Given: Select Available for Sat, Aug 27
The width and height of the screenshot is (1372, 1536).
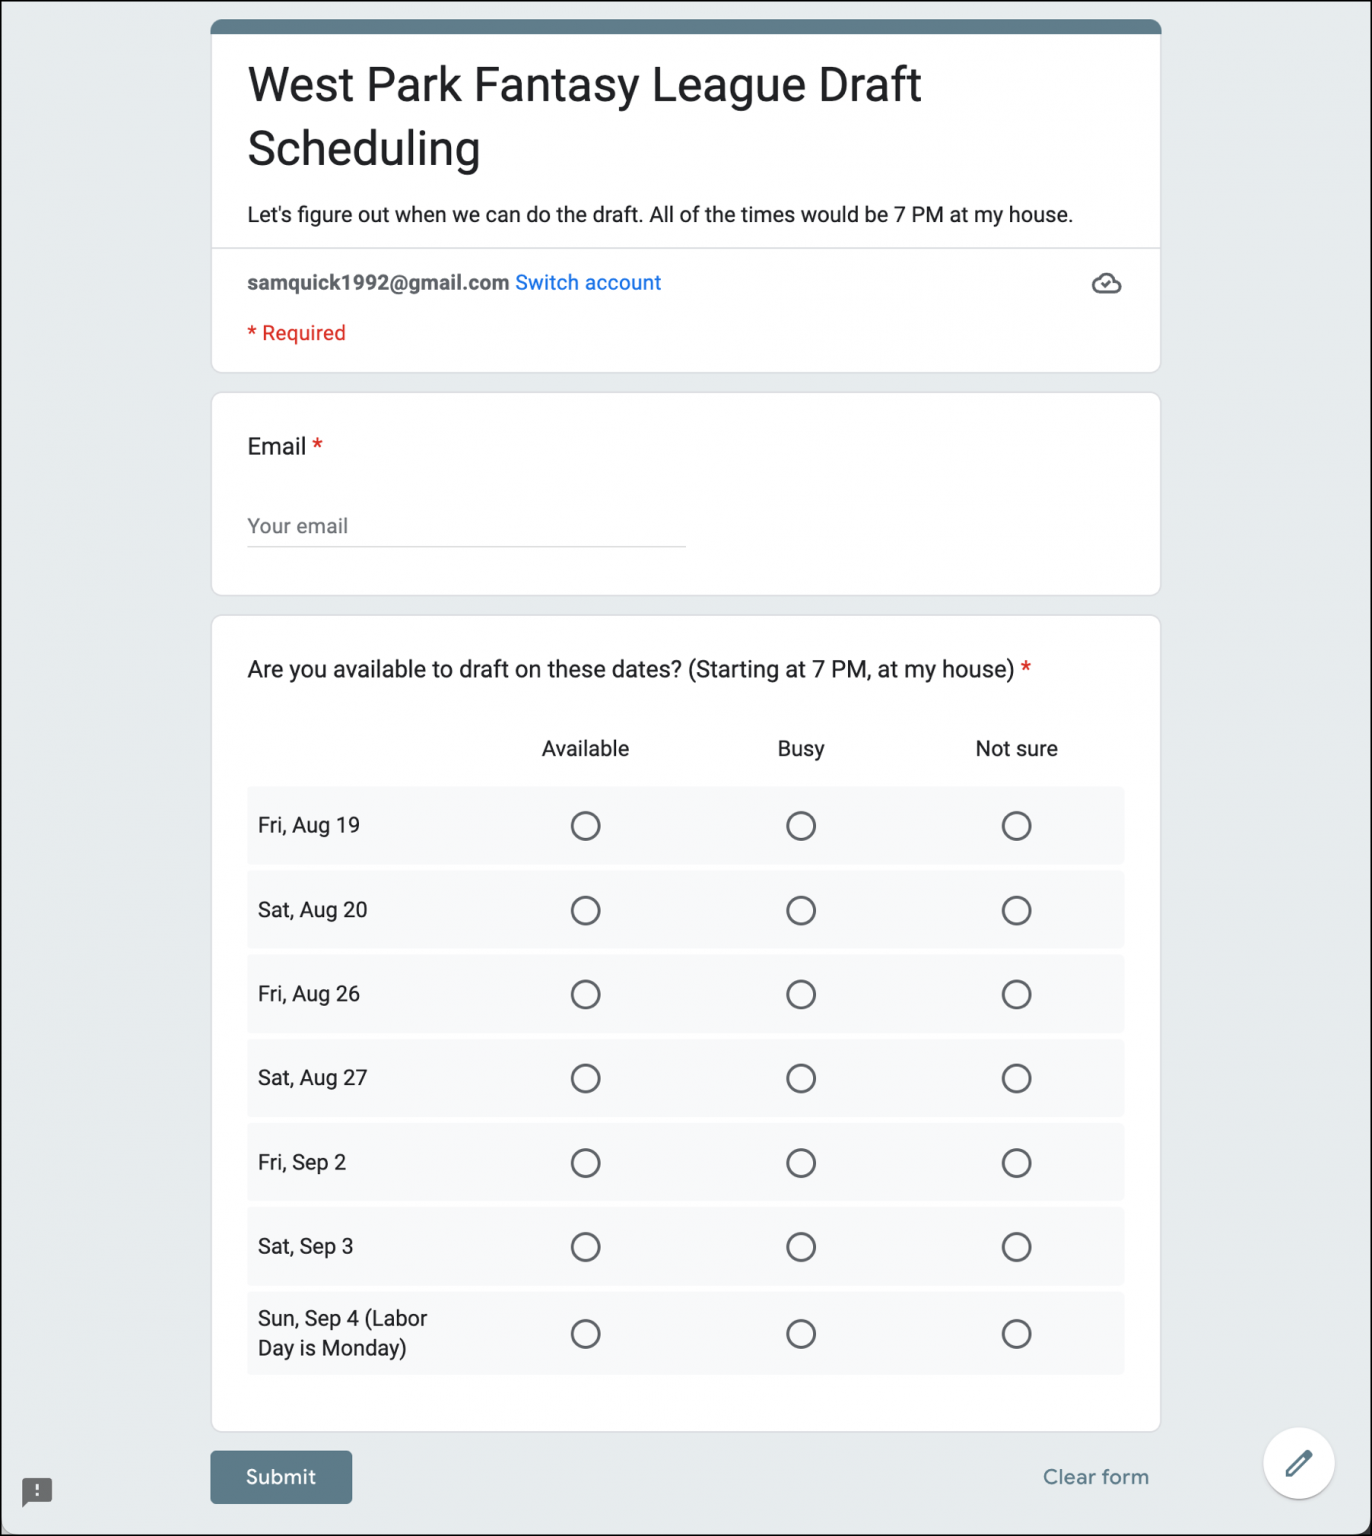Looking at the screenshot, I should point(586,1078).
